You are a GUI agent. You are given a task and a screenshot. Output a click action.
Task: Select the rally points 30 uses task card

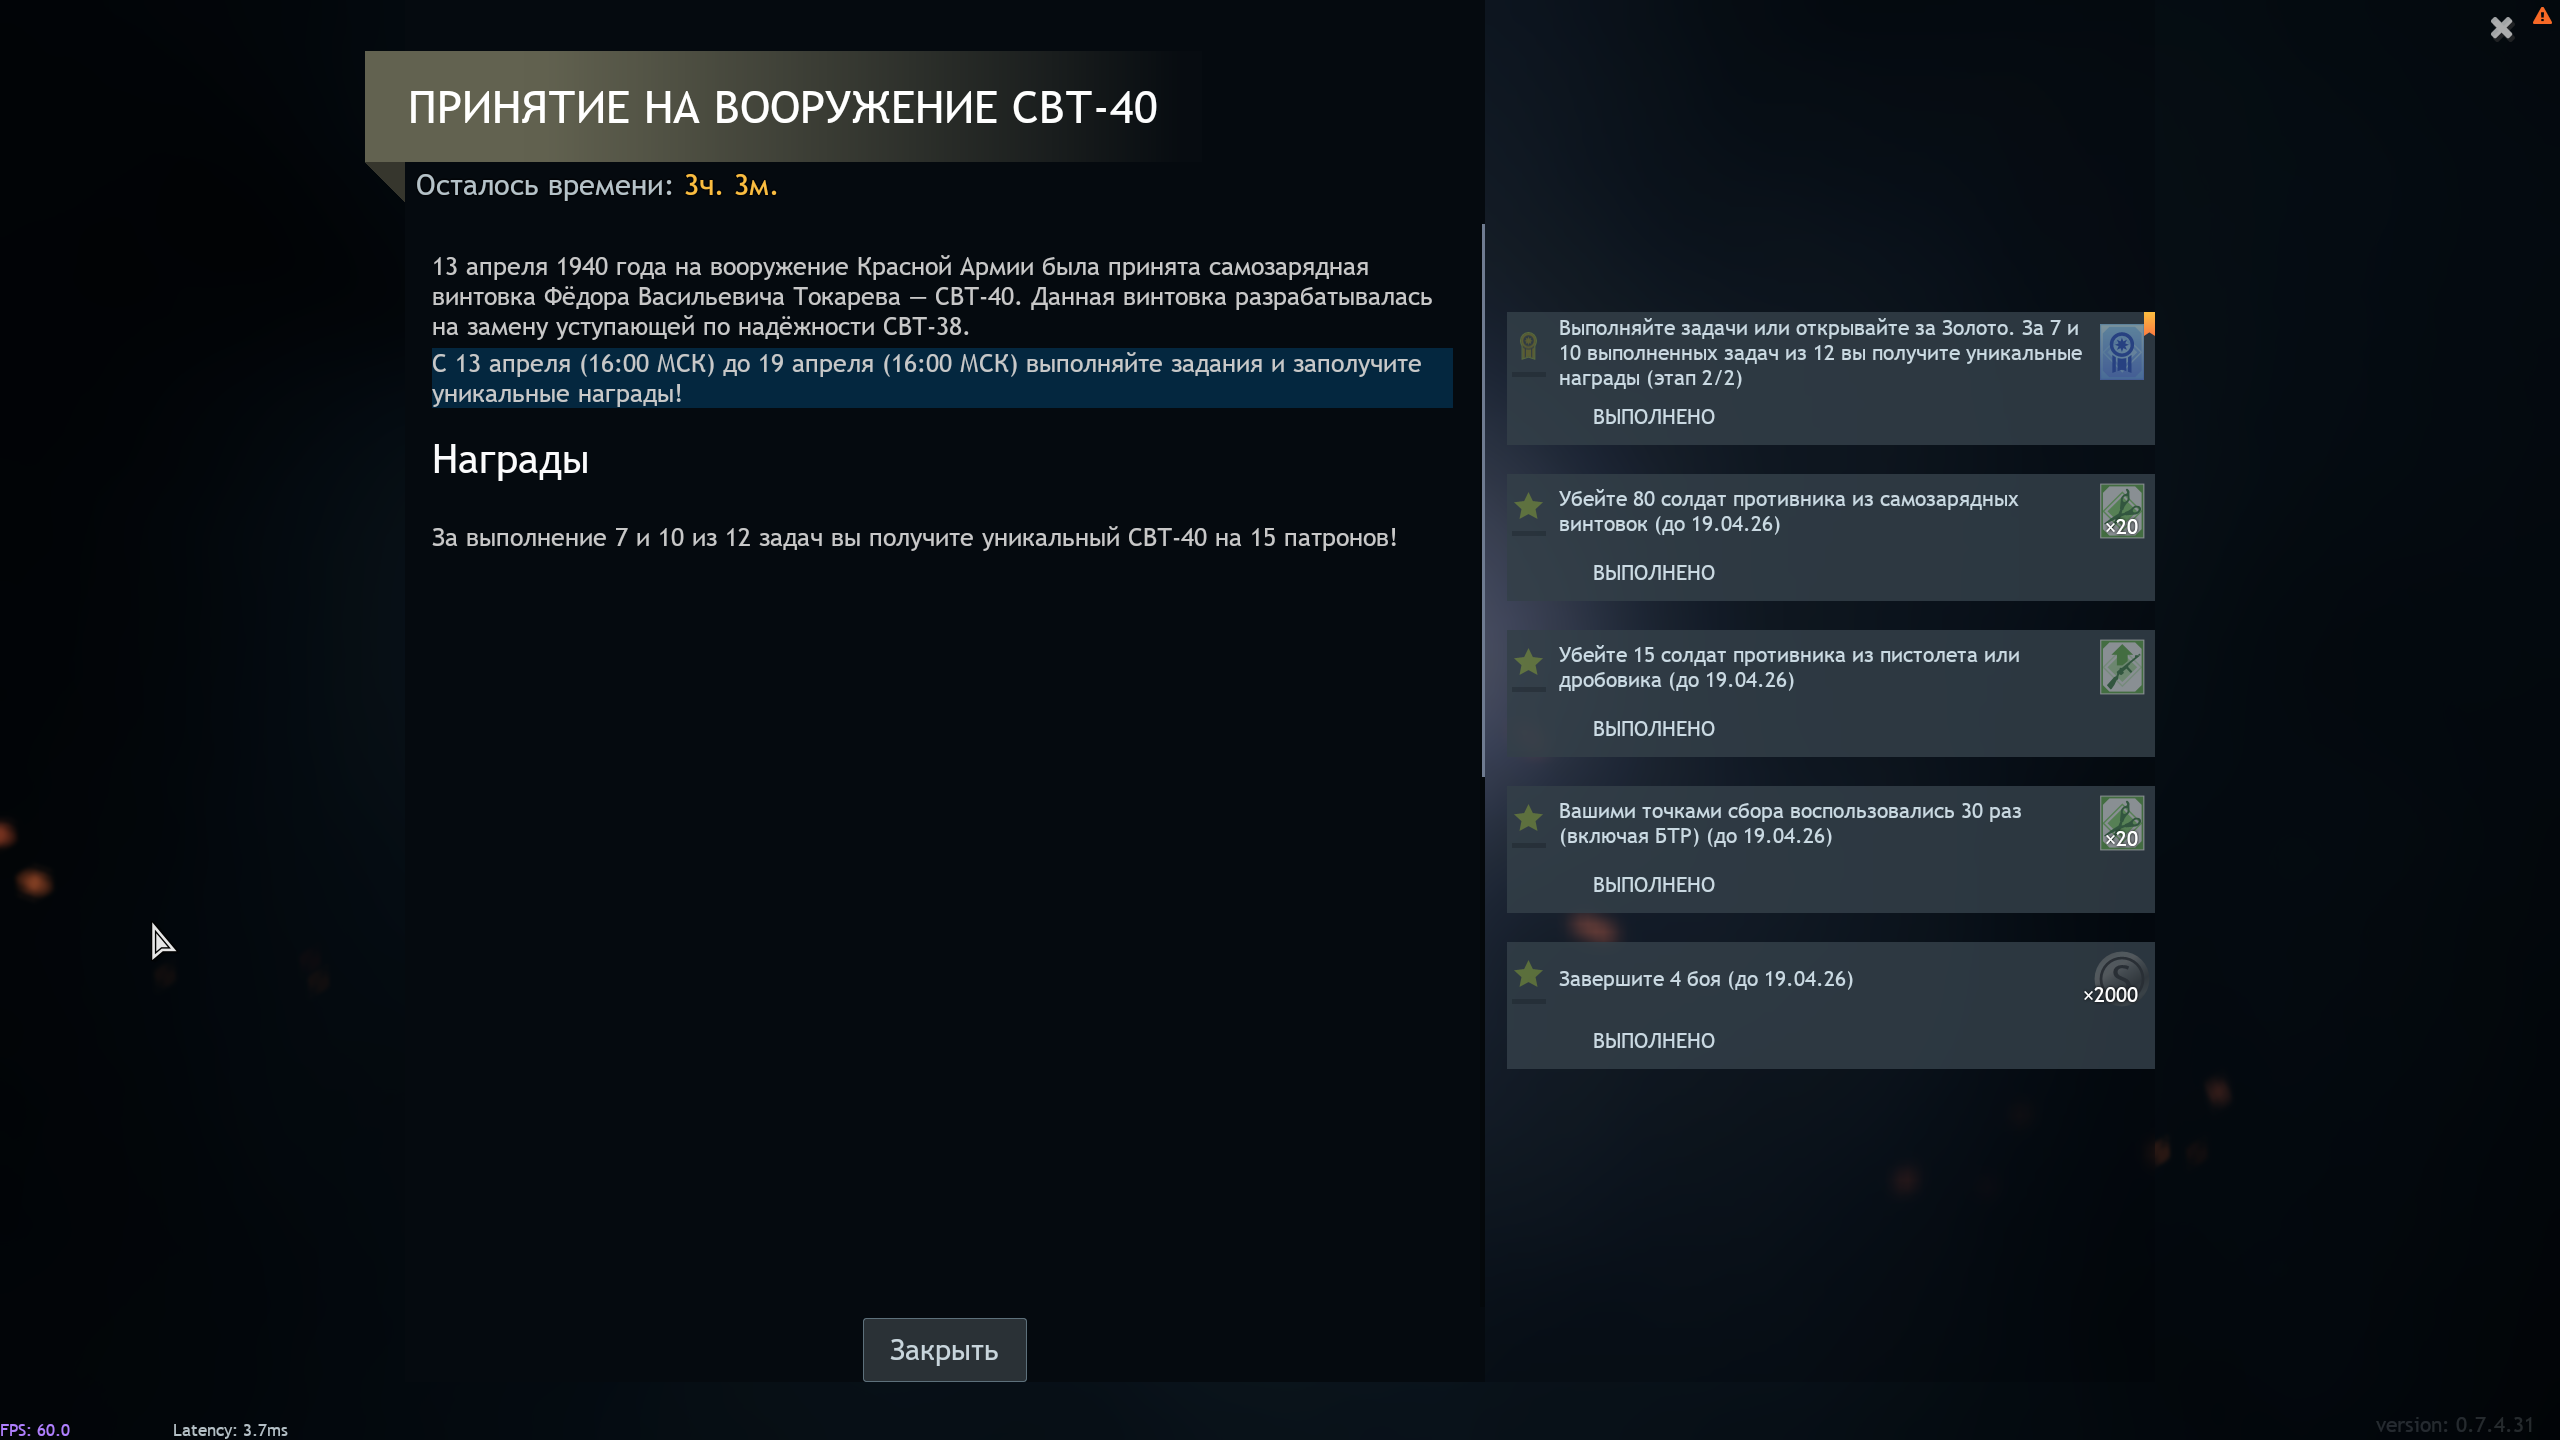pos(1830,849)
